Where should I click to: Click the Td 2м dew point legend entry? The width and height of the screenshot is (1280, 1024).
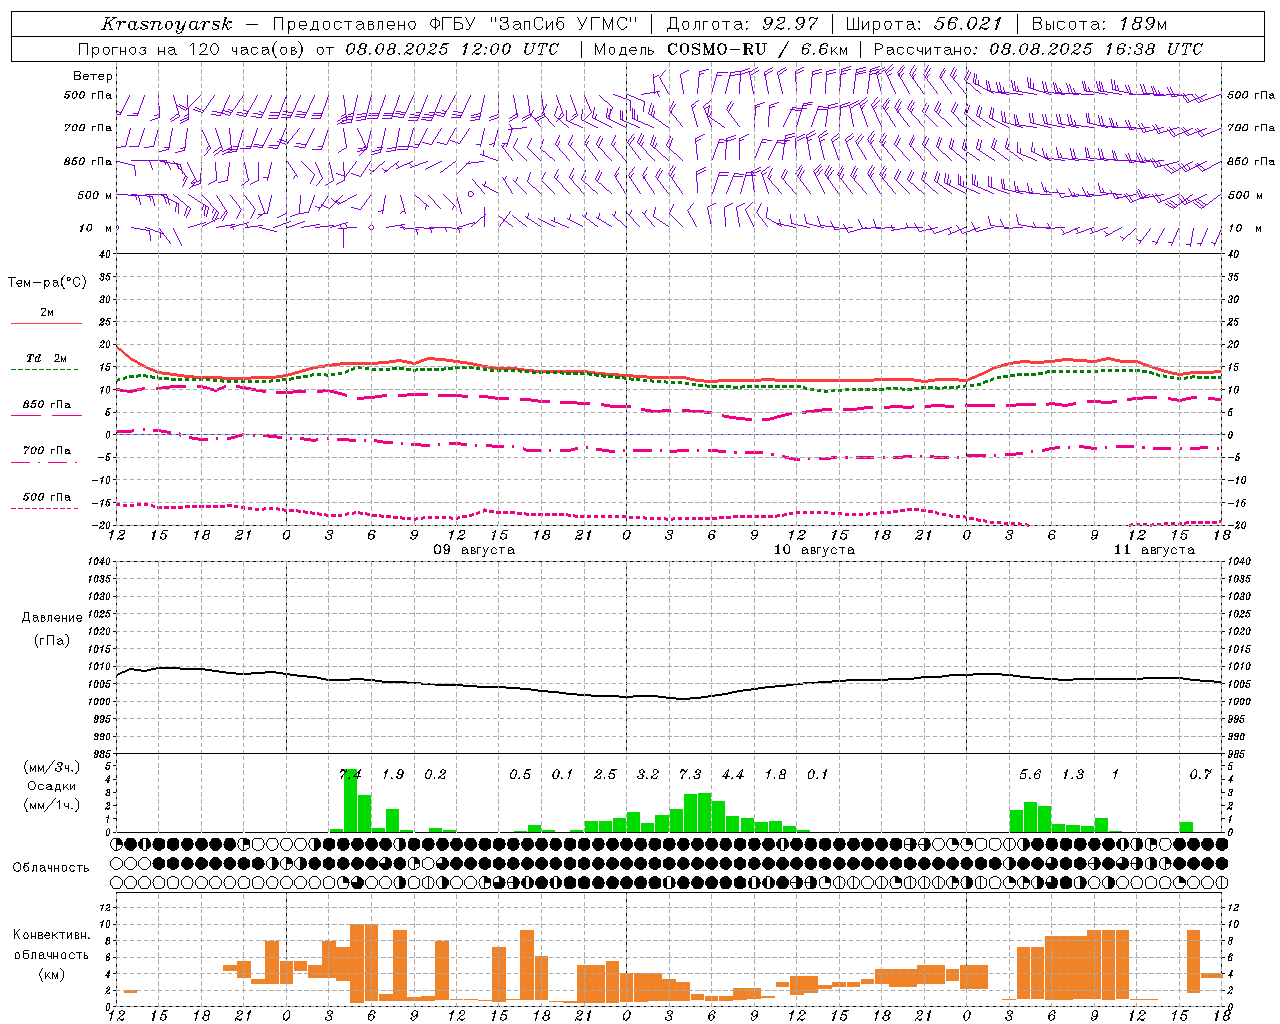tap(47, 358)
